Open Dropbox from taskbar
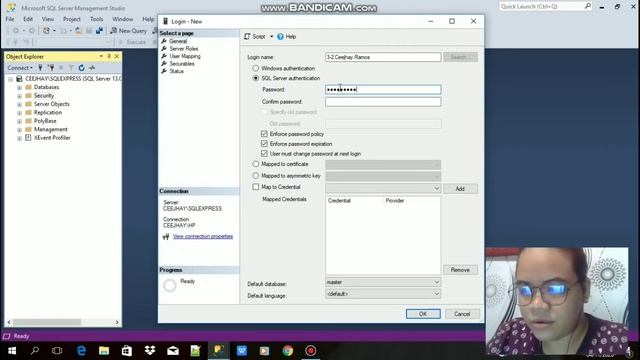The image size is (640, 360). point(150,351)
